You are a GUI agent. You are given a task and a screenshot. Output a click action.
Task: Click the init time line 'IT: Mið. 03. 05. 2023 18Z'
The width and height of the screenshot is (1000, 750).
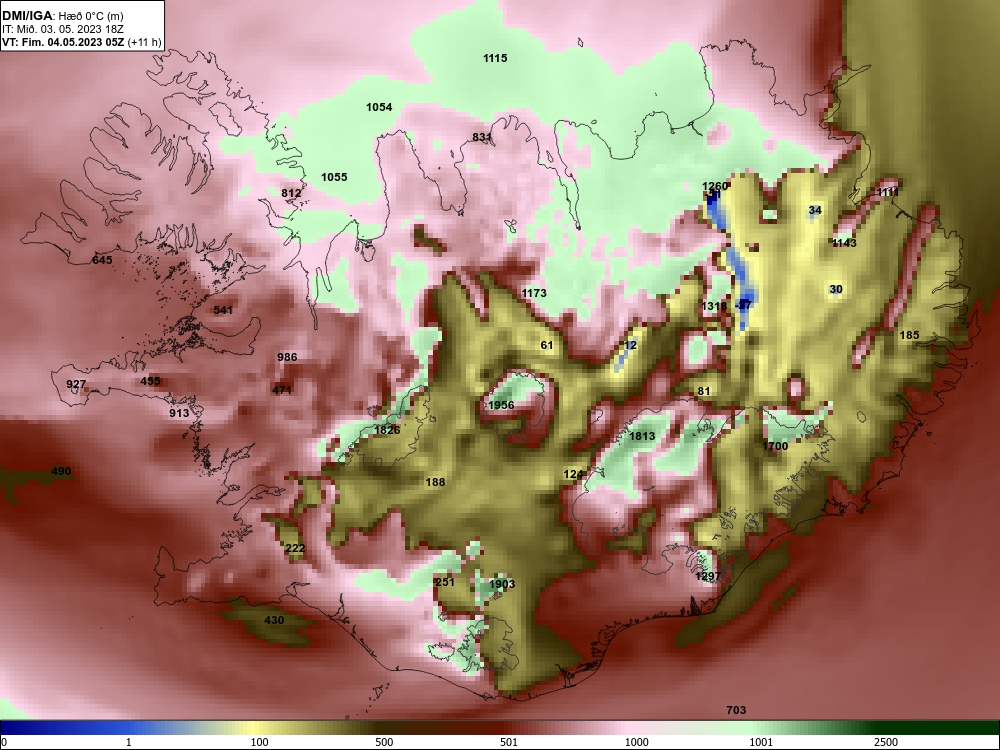[62, 29]
